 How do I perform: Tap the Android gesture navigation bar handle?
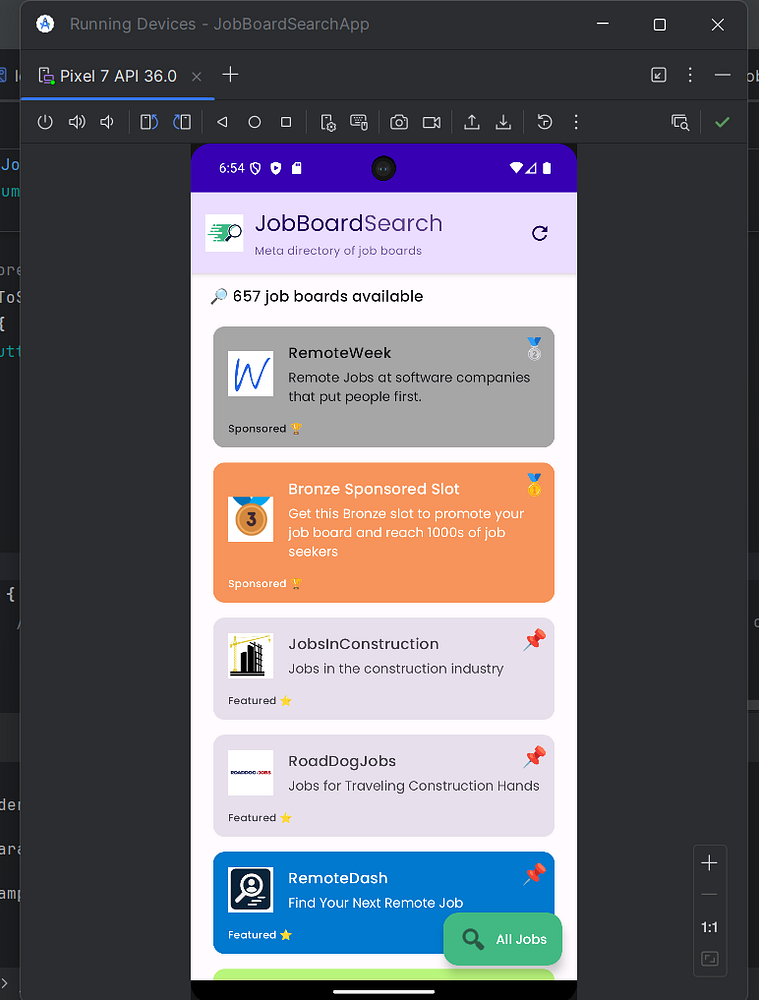pyautogui.click(x=383, y=992)
